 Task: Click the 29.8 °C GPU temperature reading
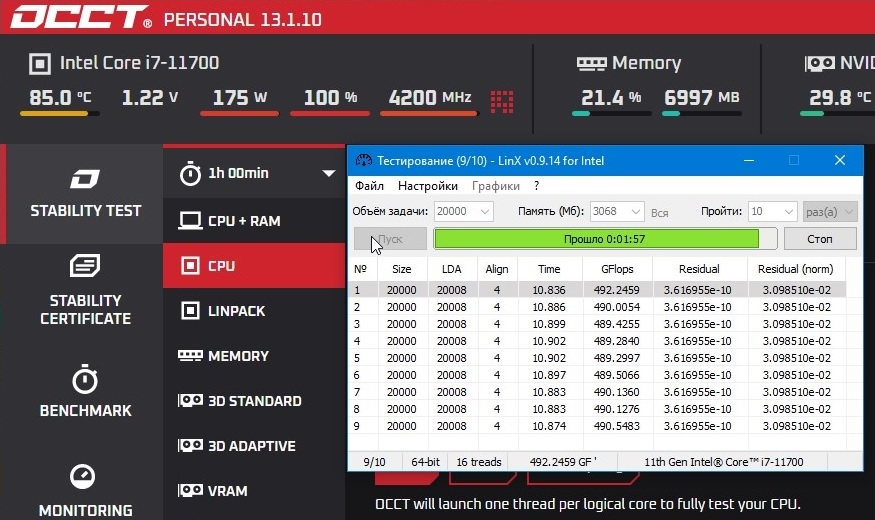pyautogui.click(x=840, y=98)
